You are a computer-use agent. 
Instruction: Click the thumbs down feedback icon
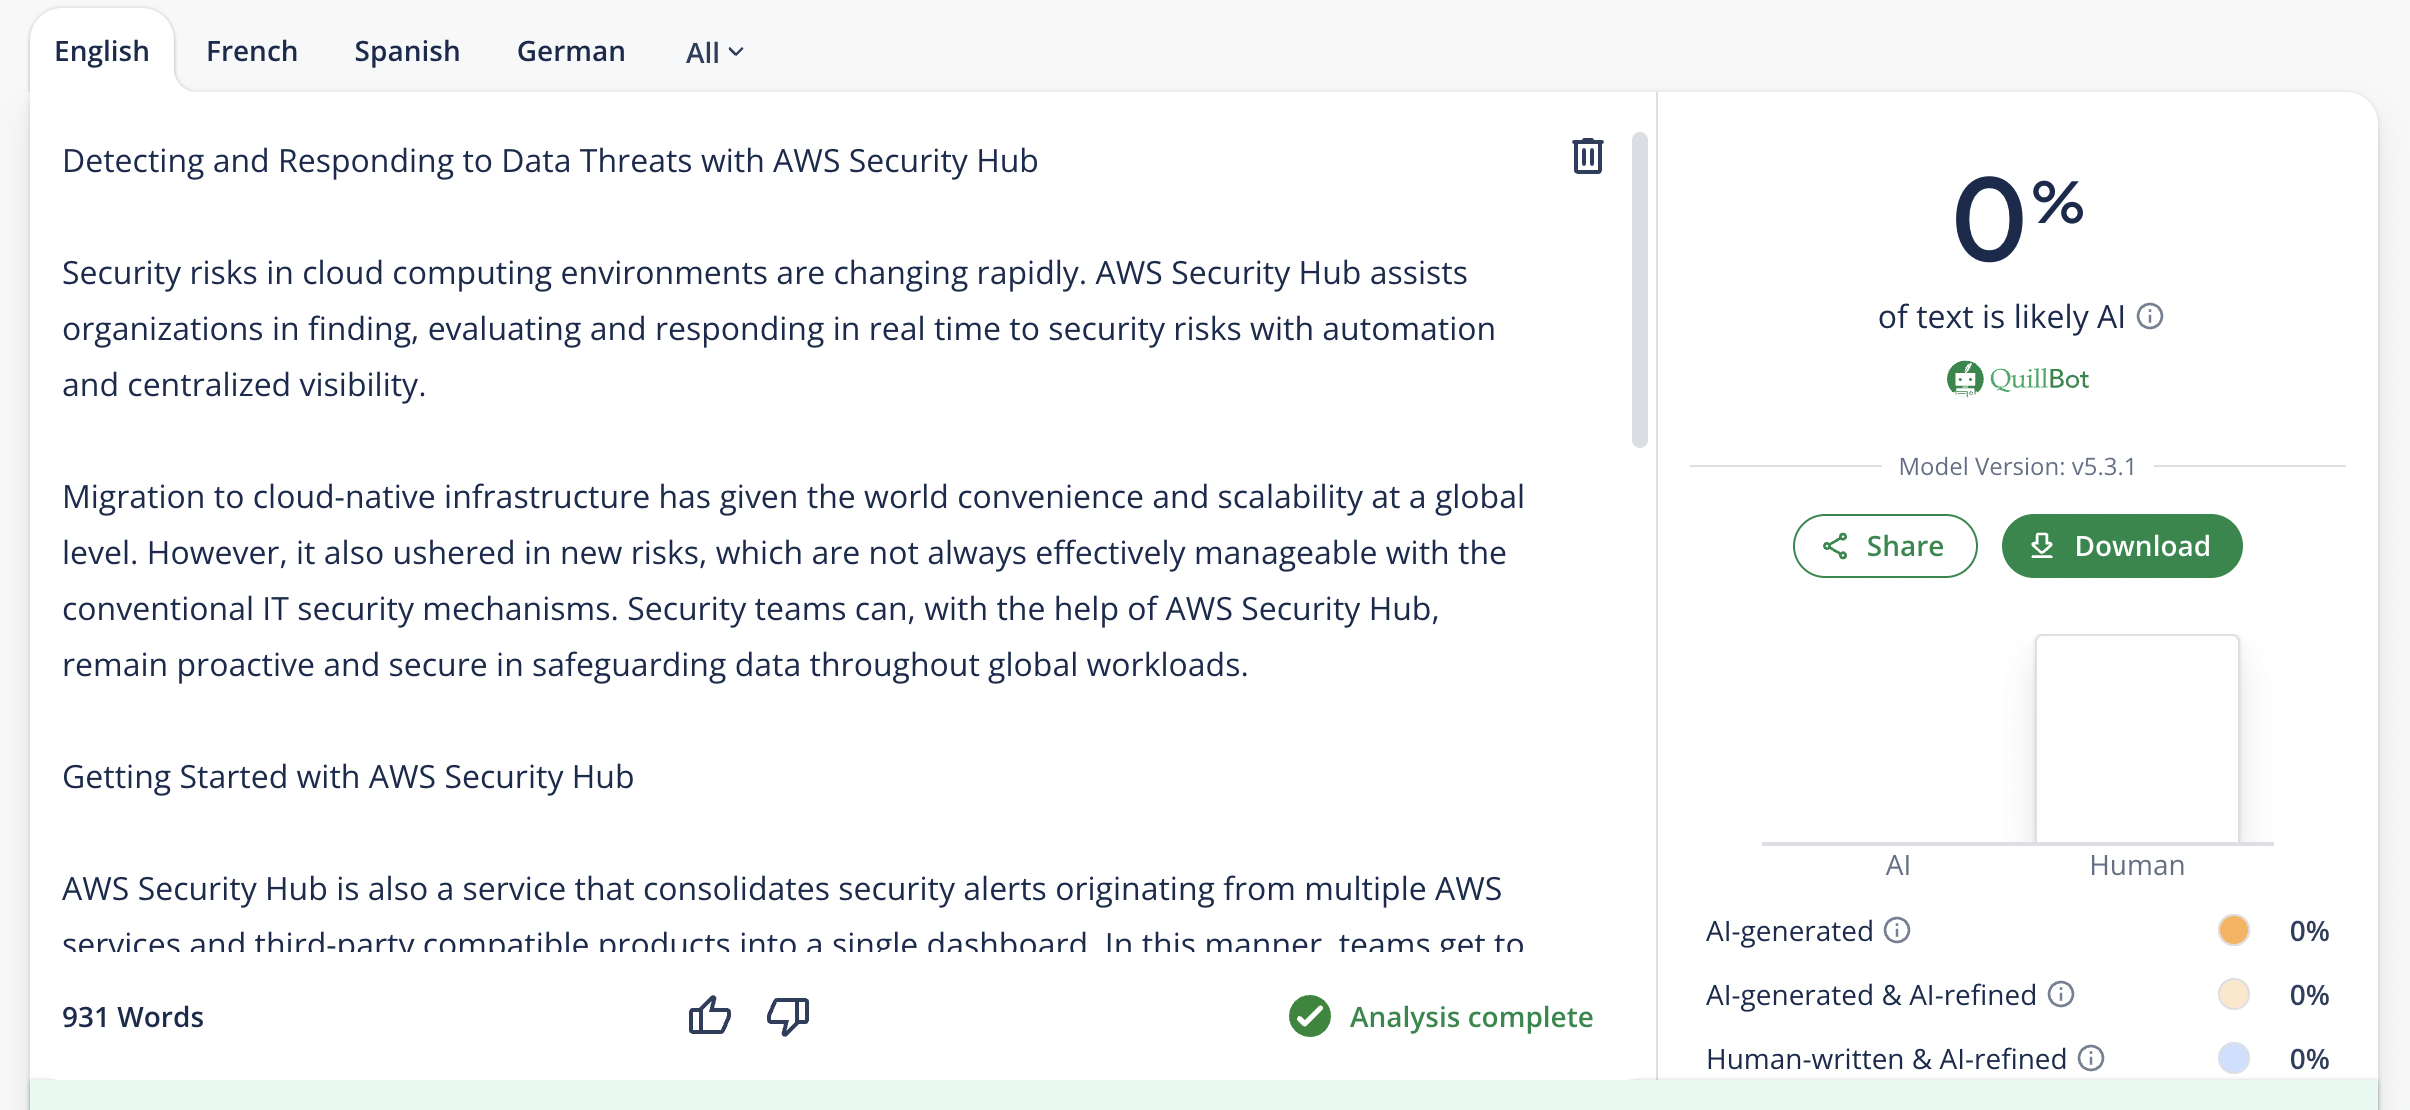pos(788,1016)
